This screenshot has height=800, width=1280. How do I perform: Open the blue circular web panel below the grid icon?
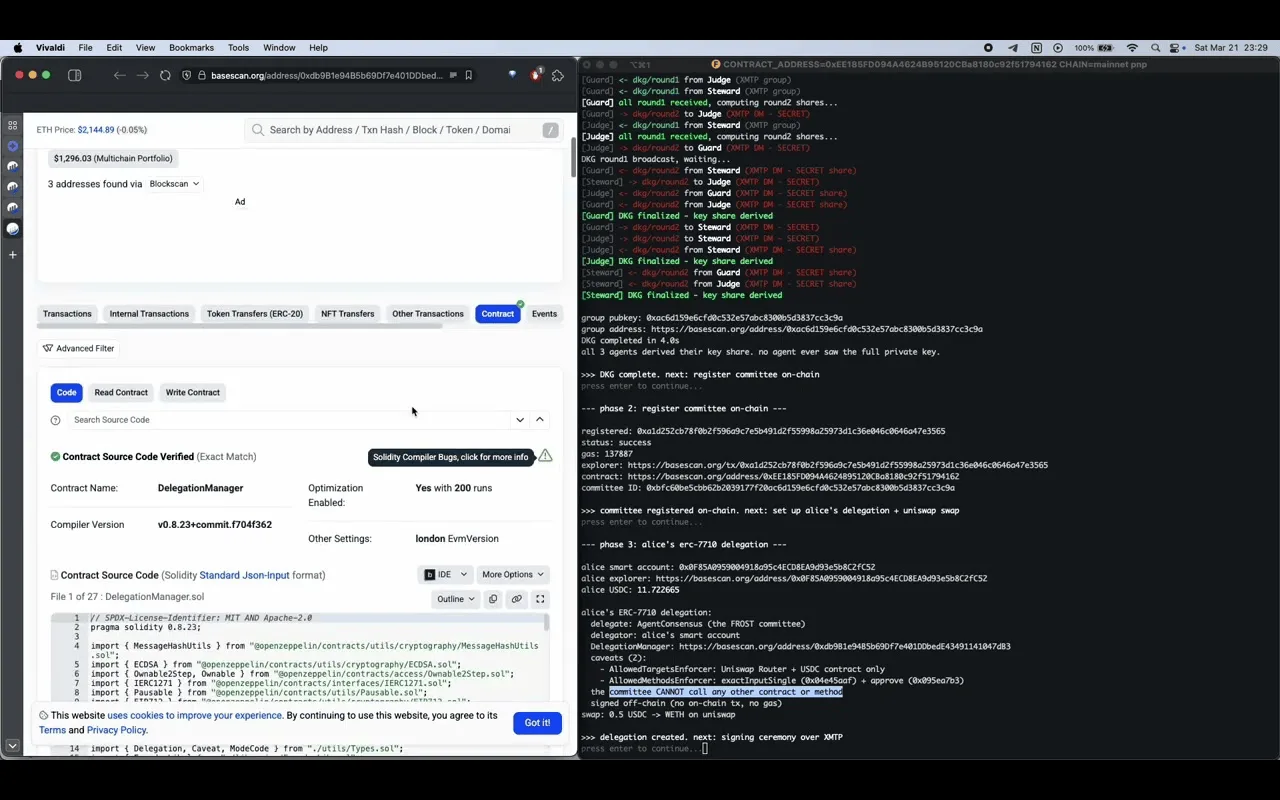(12, 146)
